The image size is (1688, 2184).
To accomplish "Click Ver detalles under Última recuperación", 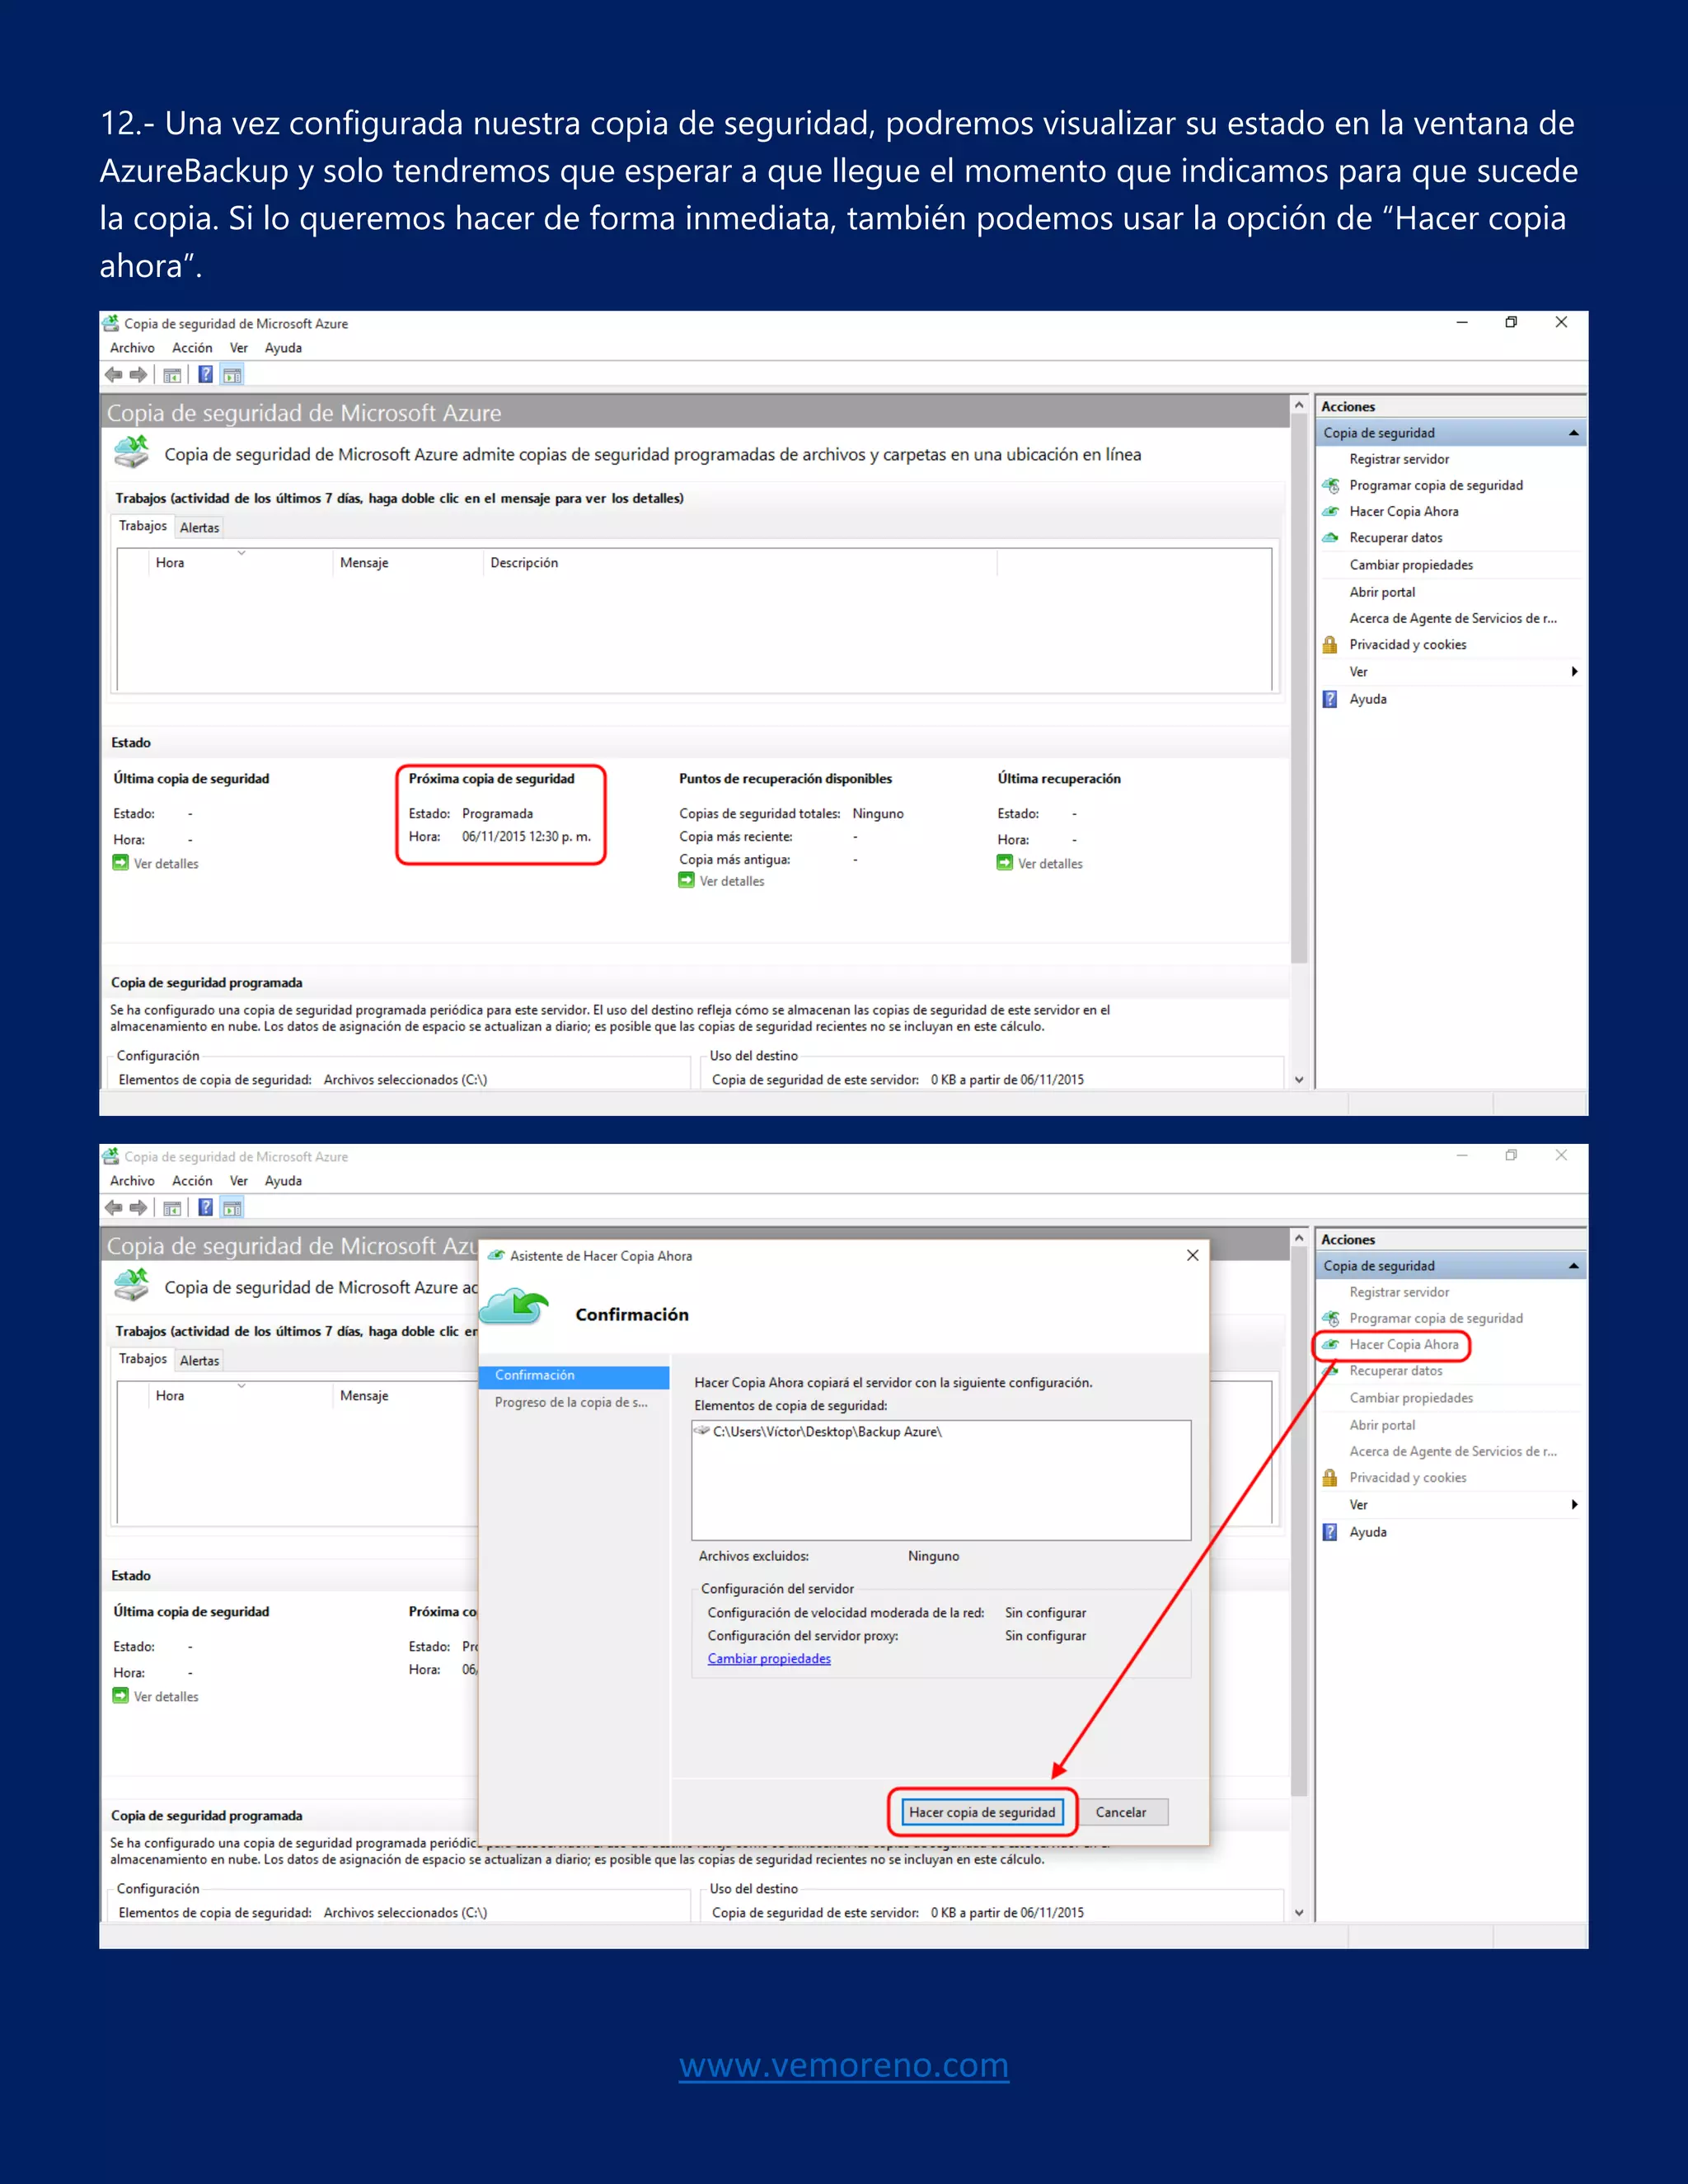I will point(1050,864).
